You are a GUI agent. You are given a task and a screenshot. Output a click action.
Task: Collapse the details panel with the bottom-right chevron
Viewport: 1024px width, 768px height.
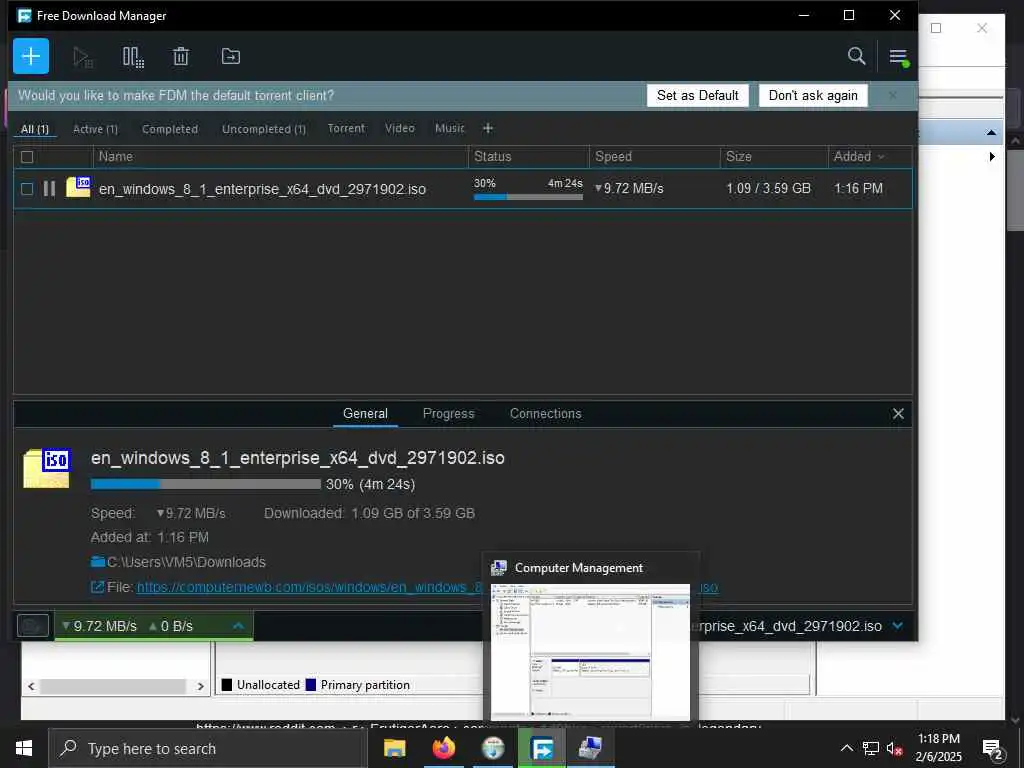click(898, 626)
